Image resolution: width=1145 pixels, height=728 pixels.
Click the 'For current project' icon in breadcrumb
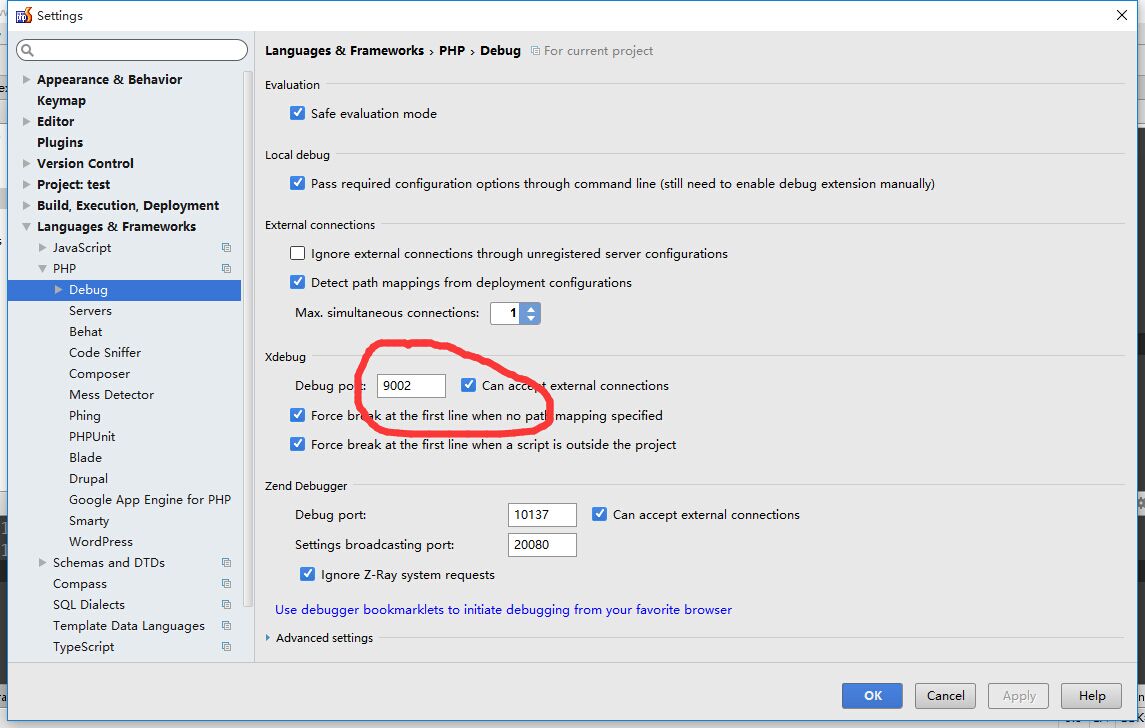pos(535,50)
